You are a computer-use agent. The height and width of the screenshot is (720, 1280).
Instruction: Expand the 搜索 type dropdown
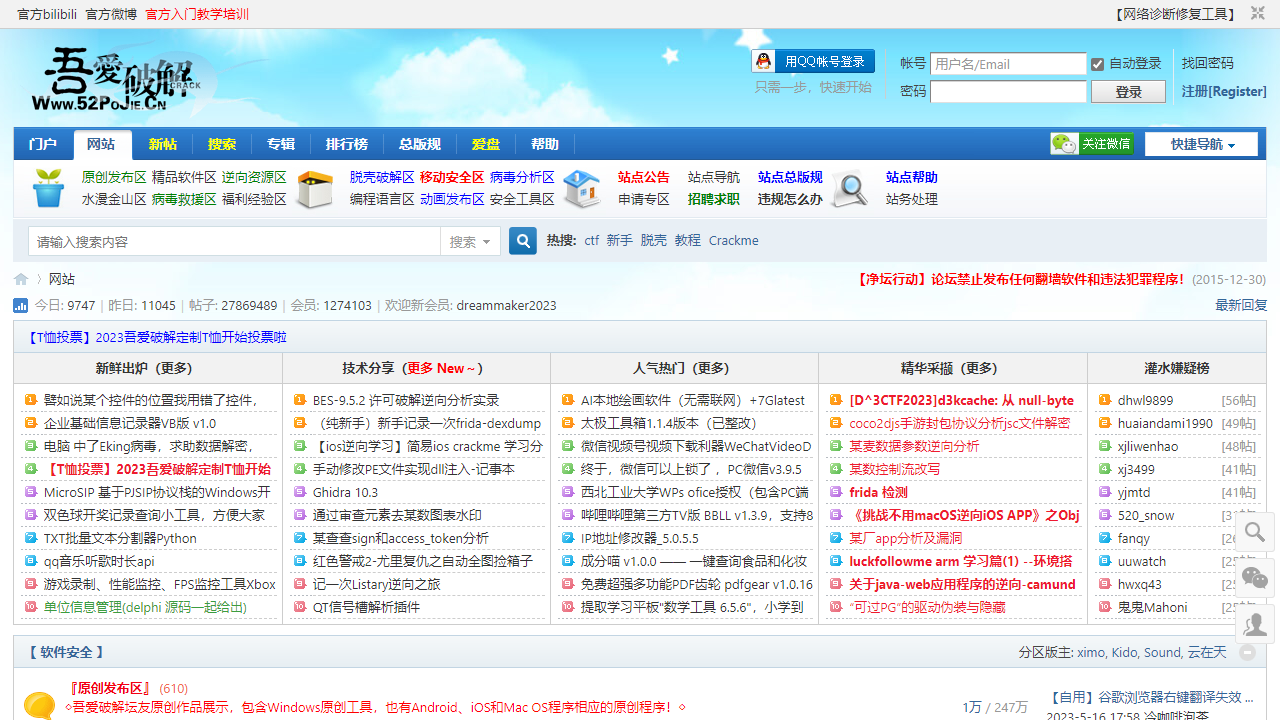470,241
